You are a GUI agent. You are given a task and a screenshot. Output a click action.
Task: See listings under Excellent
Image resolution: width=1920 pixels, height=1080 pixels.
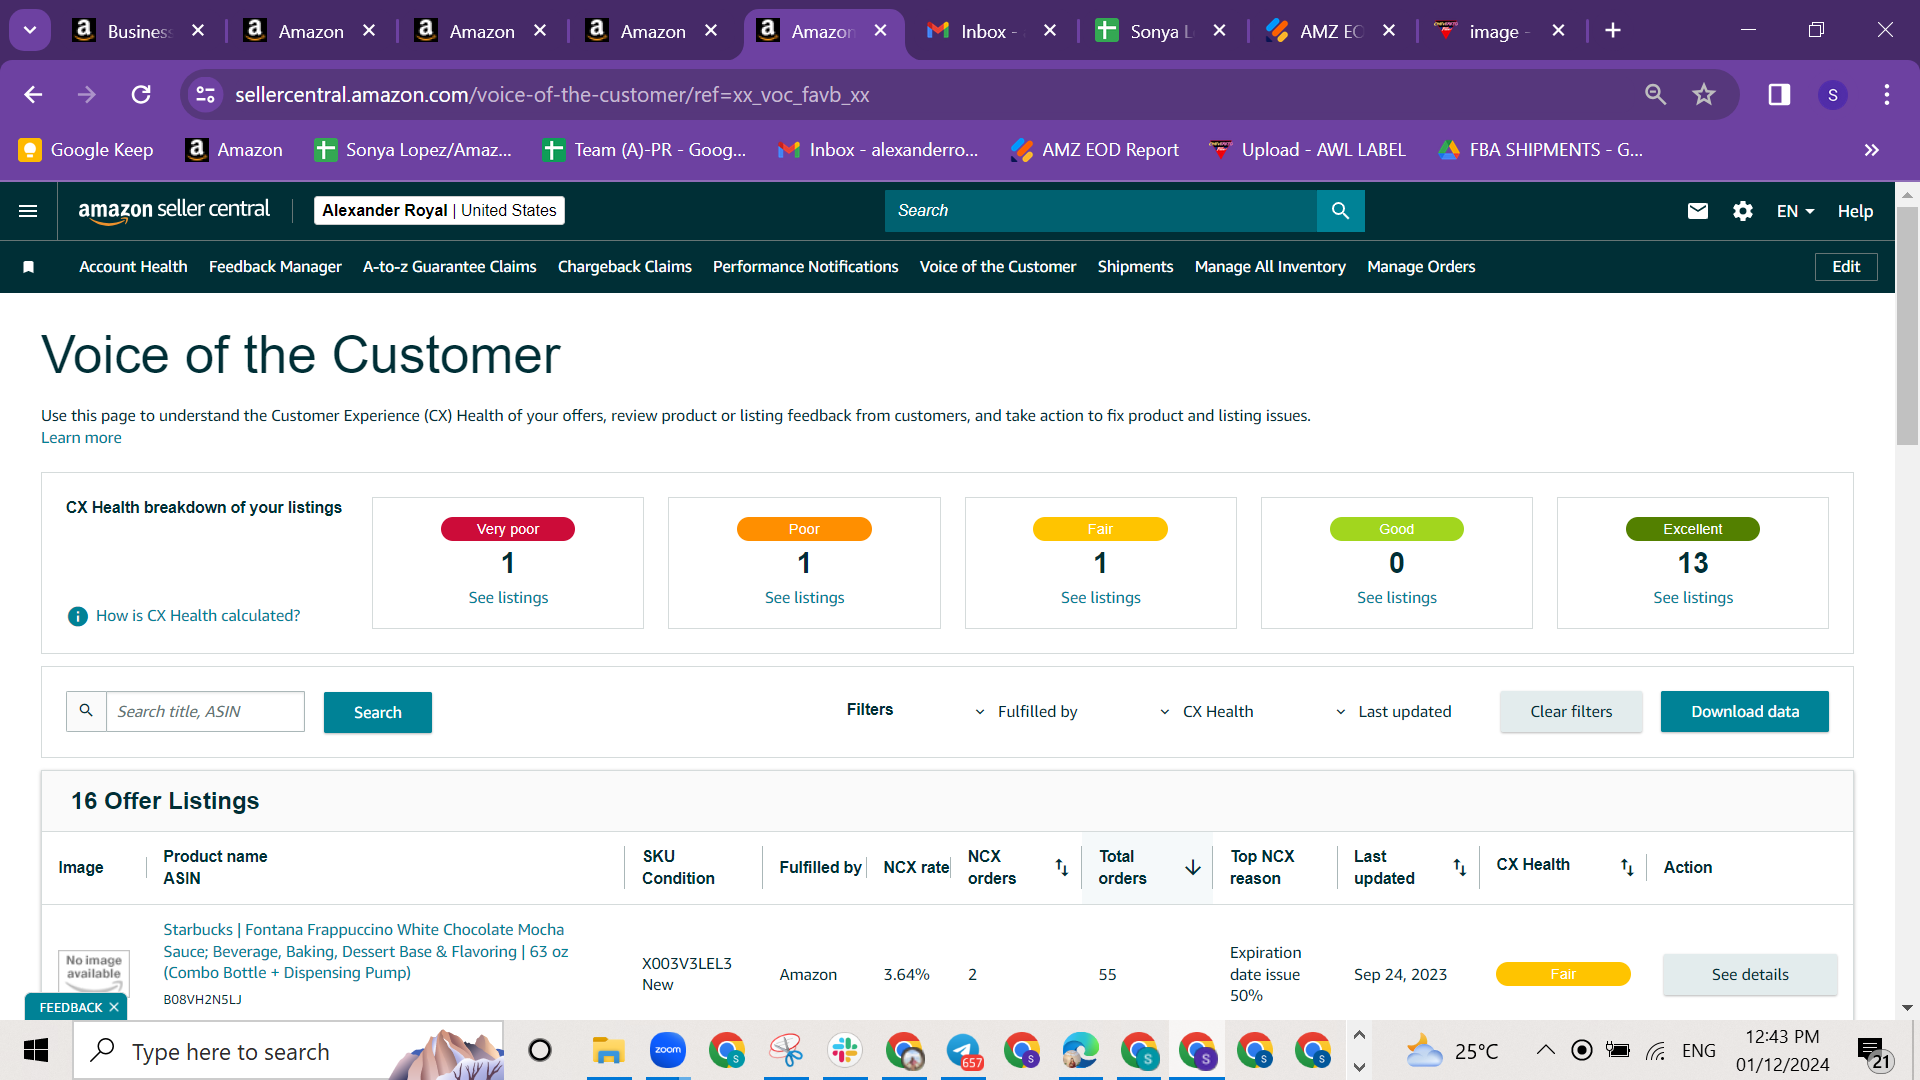coord(1693,597)
